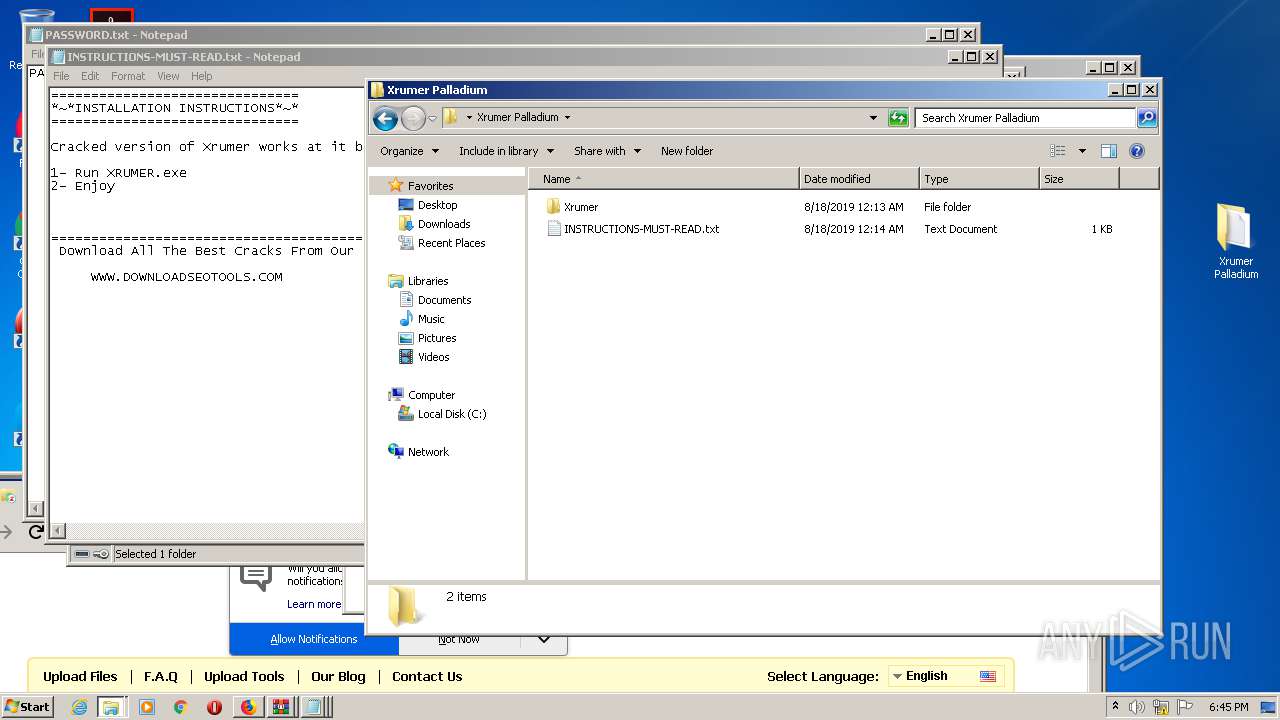This screenshot has height=720, width=1280.
Task: Click the 8/18/2019 12:13 AM date cell
Action: pyautogui.click(x=853, y=207)
